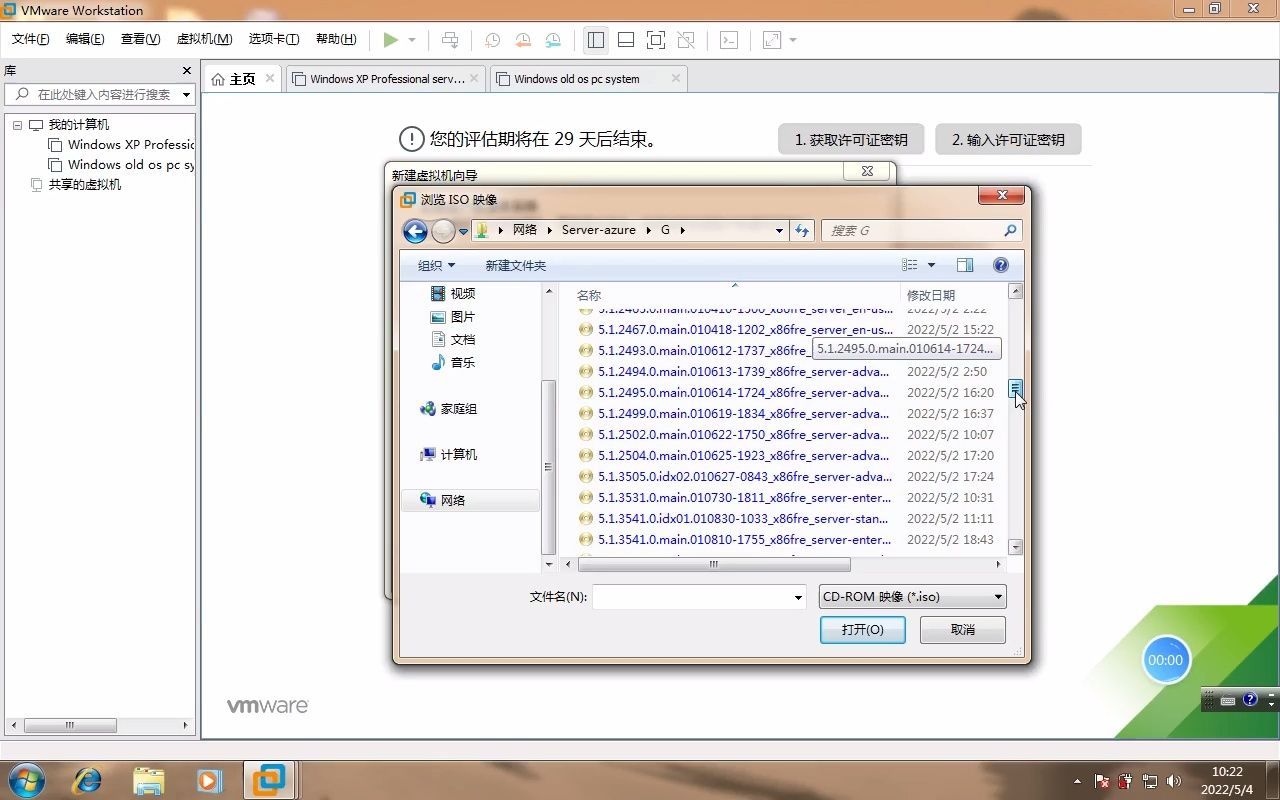Viewport: 1280px width, 800px height.
Task: Select 视频 in the navigation pane
Action: (453, 294)
